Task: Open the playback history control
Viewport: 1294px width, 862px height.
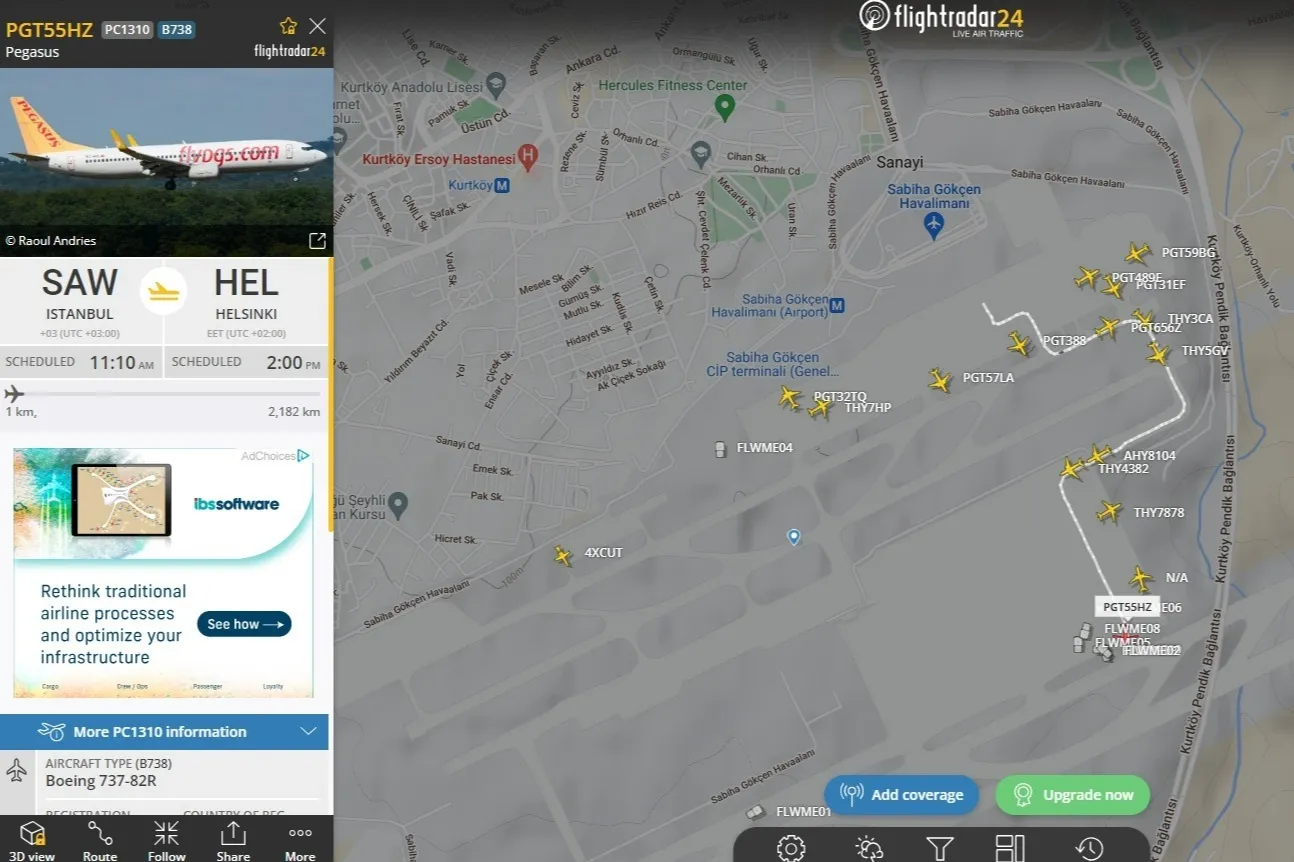Action: point(1089,848)
